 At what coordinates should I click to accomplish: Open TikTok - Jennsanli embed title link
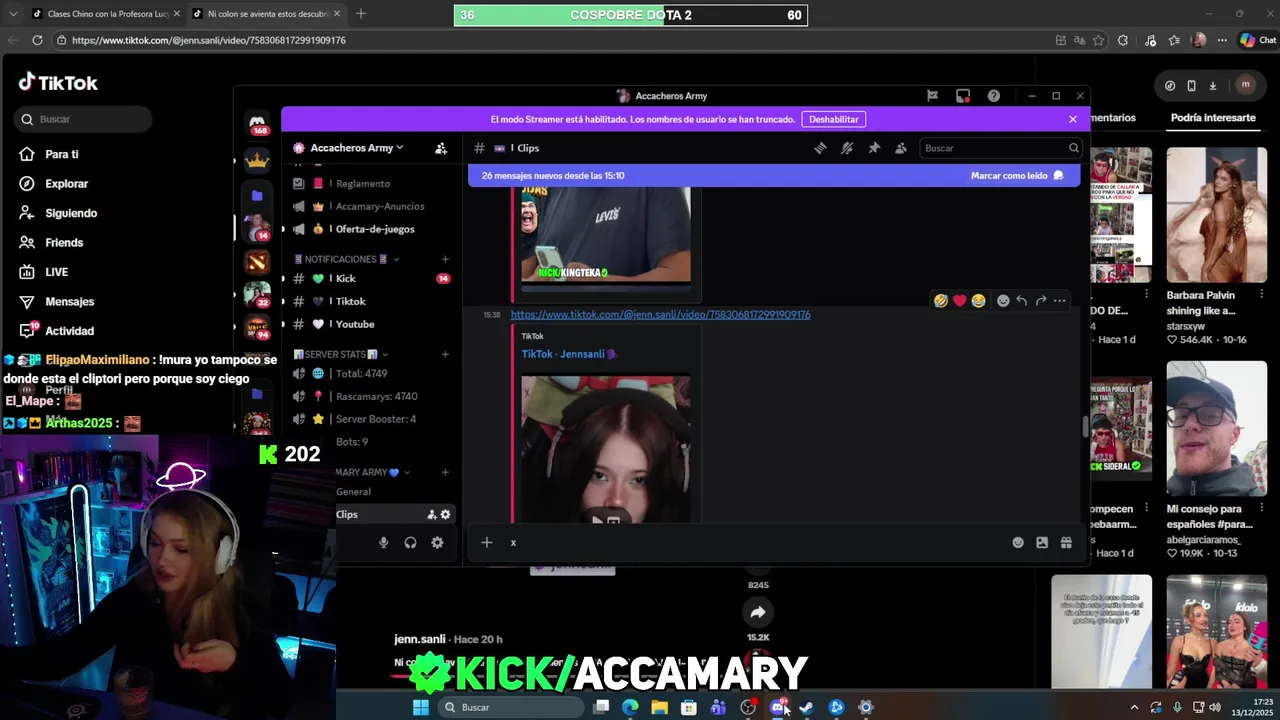coord(568,354)
